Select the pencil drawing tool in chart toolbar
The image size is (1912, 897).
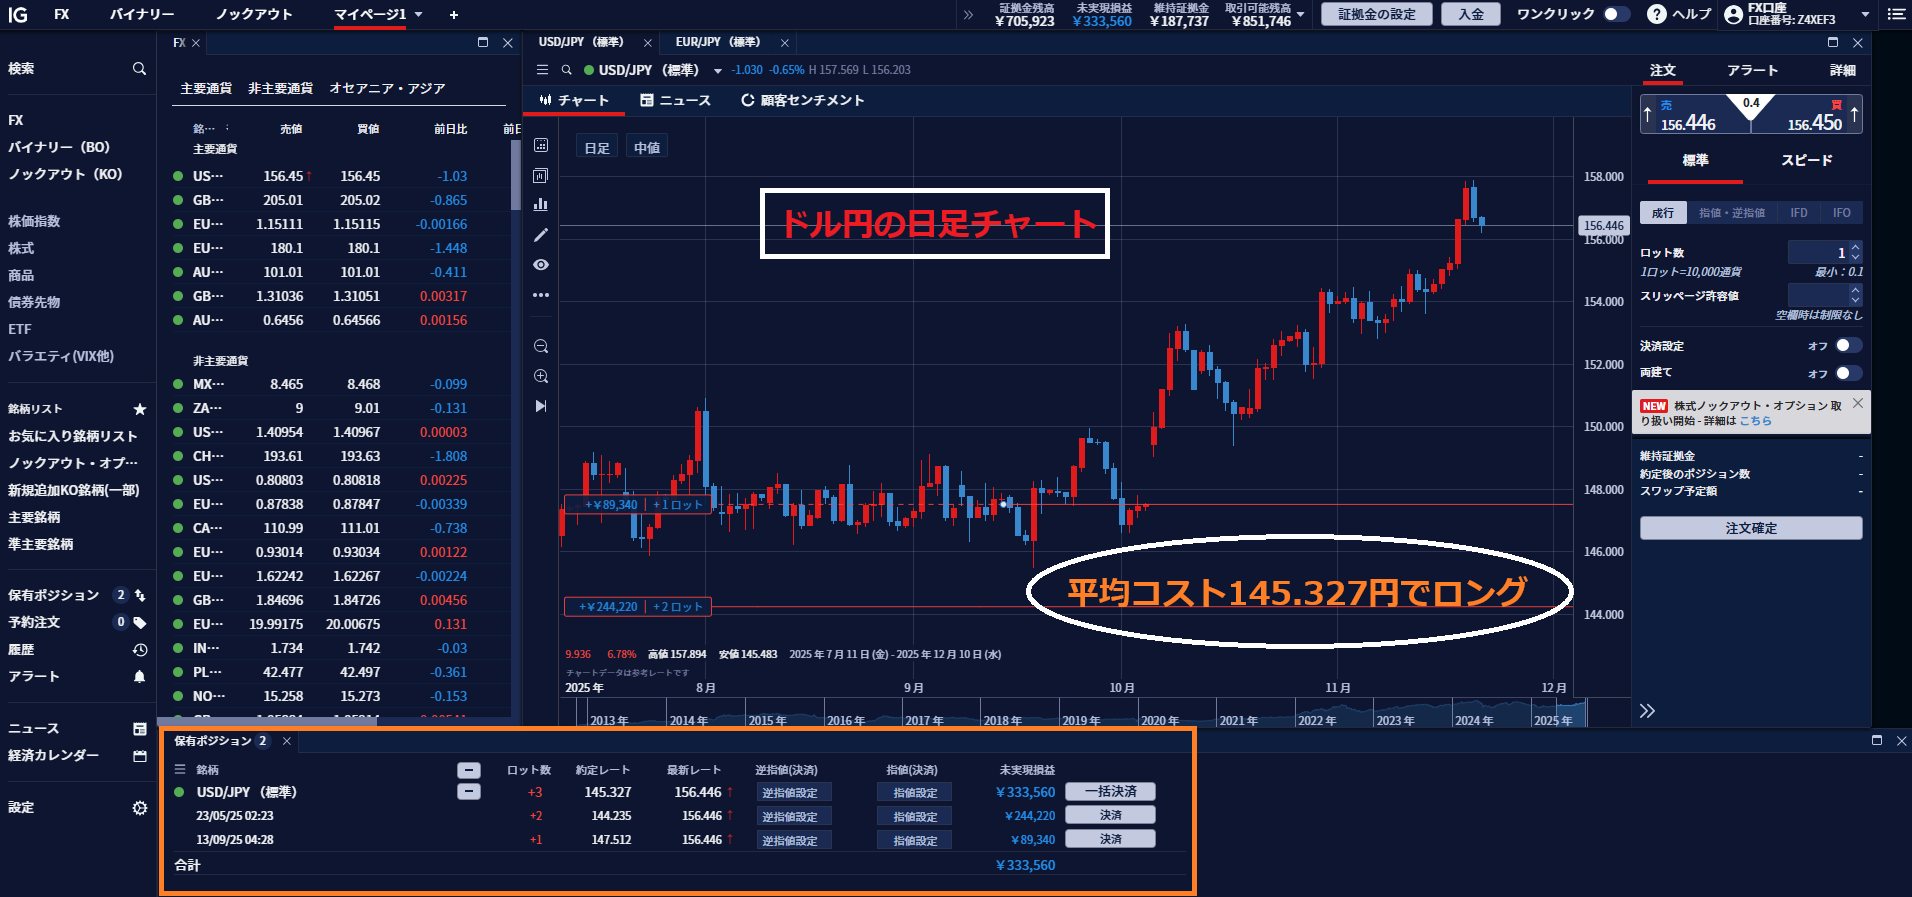[541, 235]
